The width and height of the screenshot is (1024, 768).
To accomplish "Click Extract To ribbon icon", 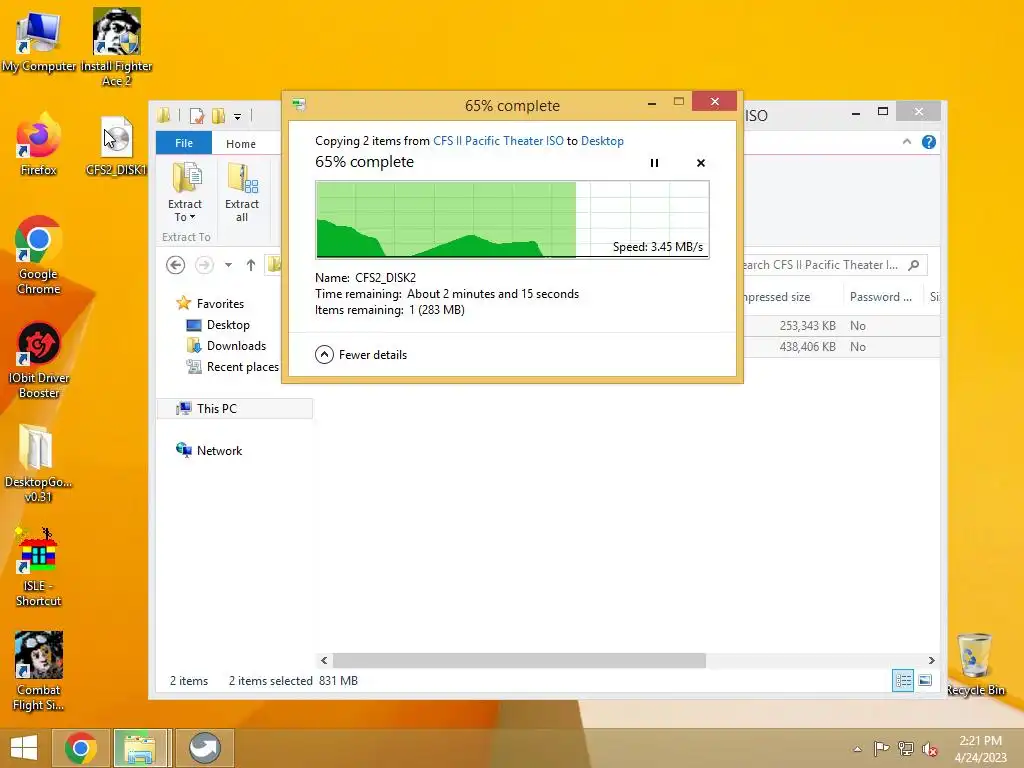I will click(185, 192).
